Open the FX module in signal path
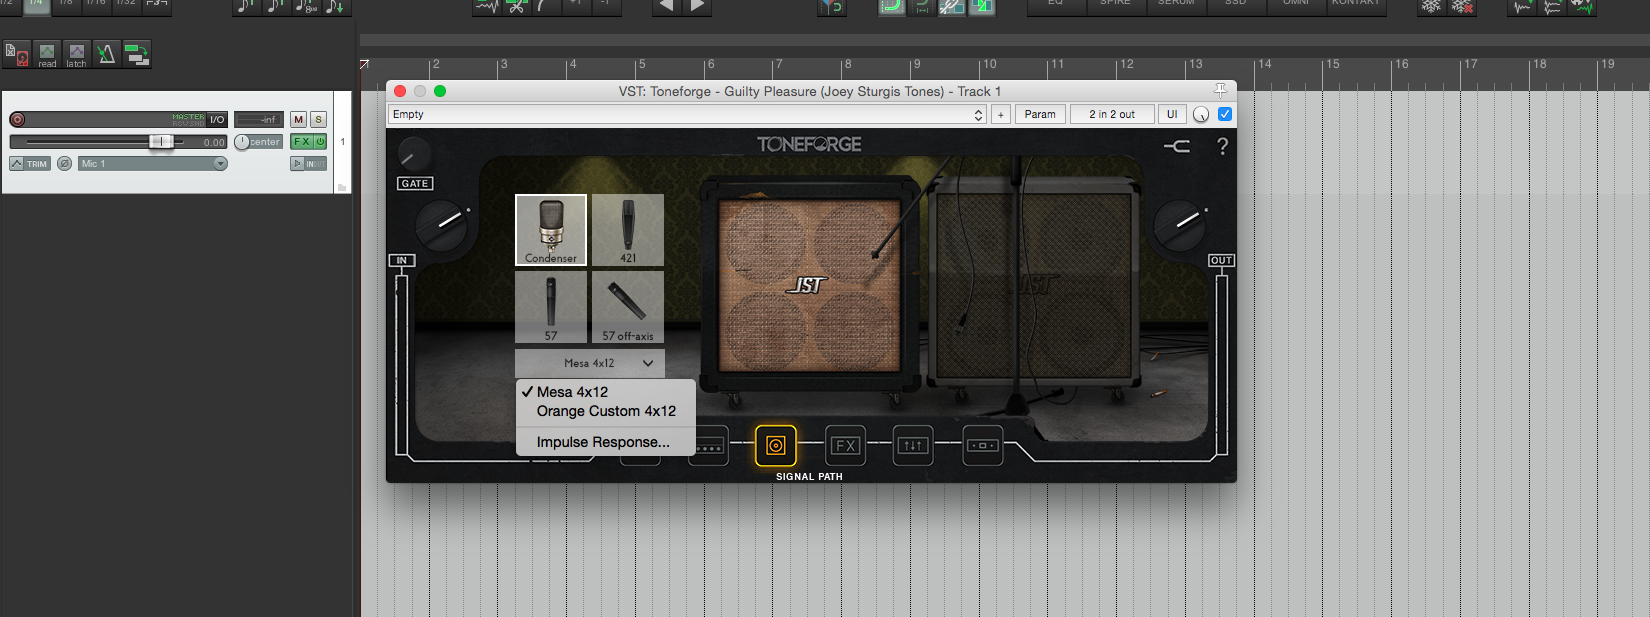The width and height of the screenshot is (1650, 617). click(x=845, y=446)
